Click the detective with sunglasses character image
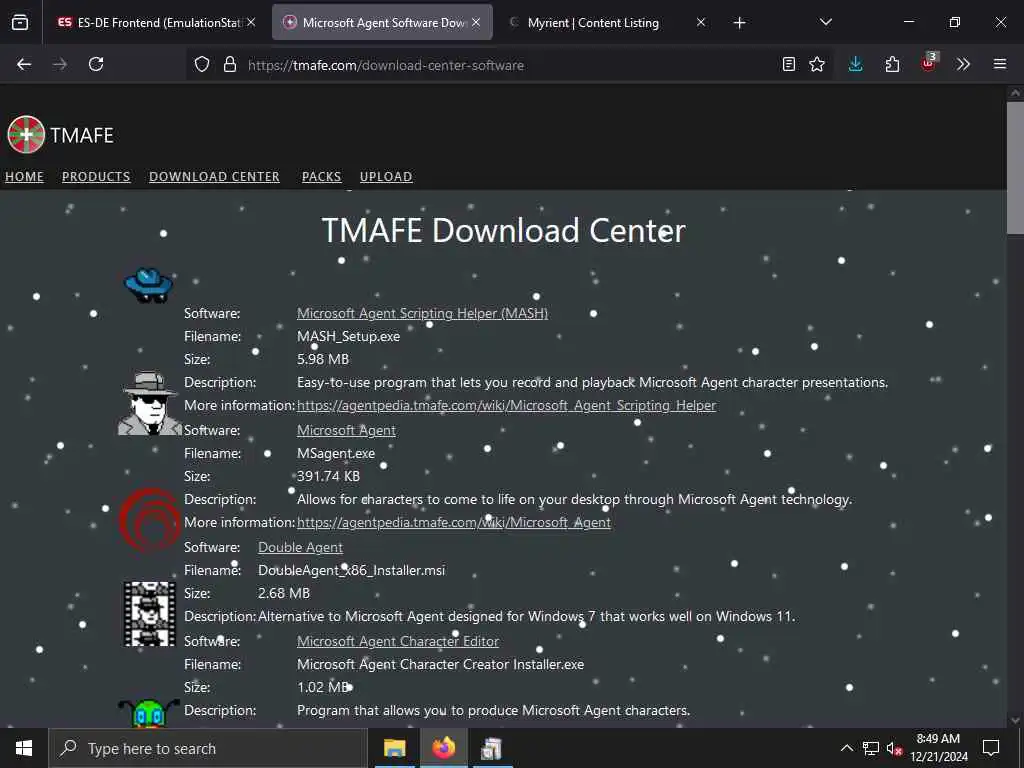The image size is (1024, 768). (150, 403)
